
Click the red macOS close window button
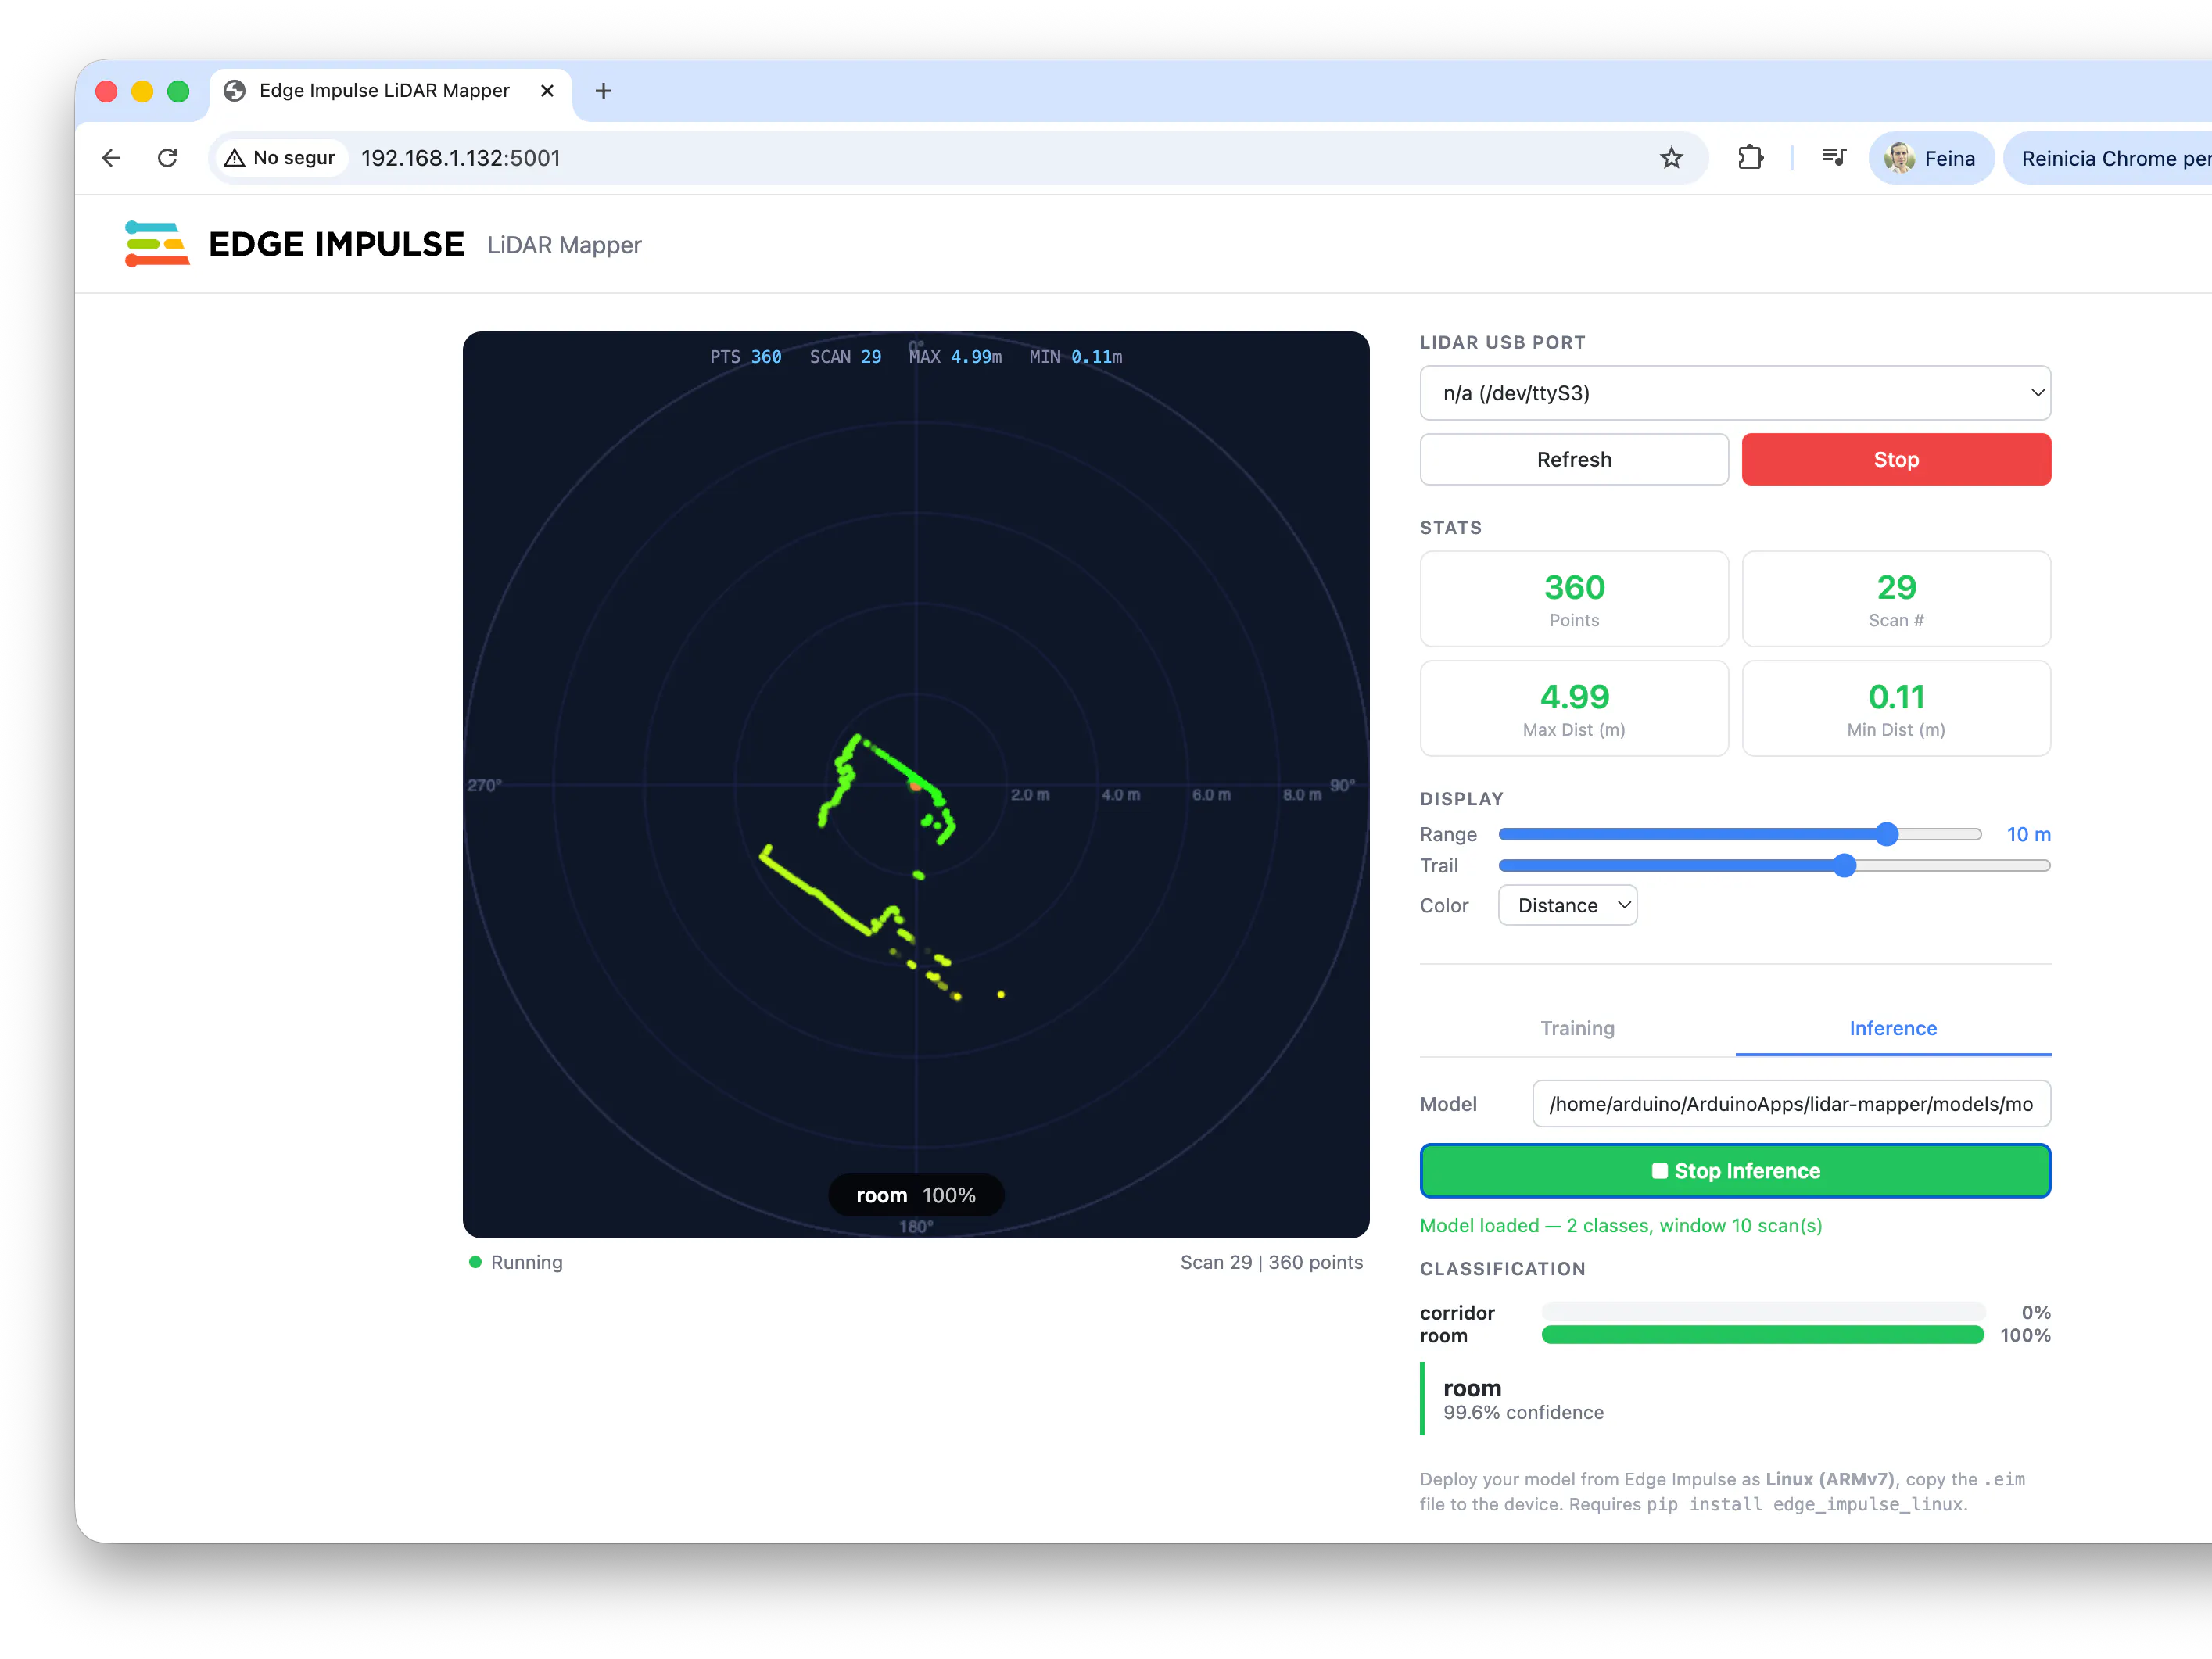point(107,91)
